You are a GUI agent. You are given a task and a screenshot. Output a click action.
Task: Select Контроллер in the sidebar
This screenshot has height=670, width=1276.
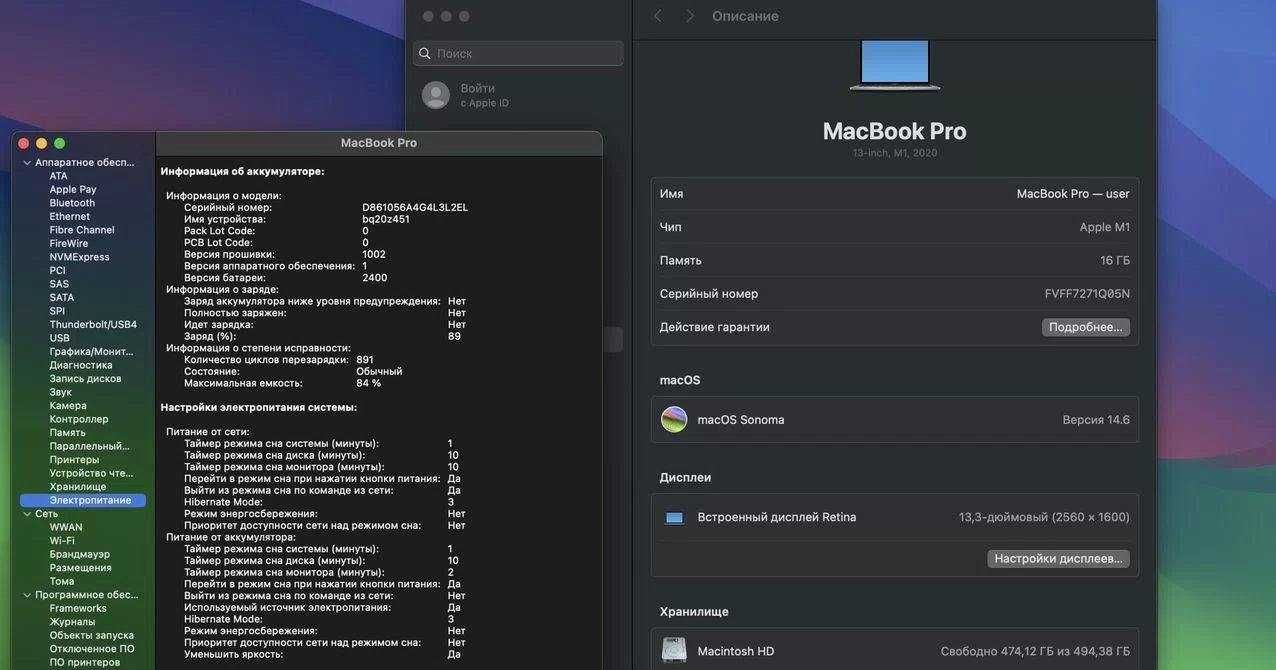(x=79, y=419)
